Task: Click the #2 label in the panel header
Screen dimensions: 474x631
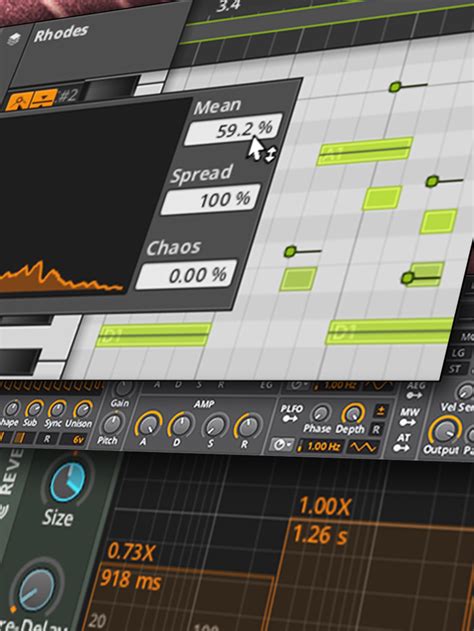Action: point(69,95)
